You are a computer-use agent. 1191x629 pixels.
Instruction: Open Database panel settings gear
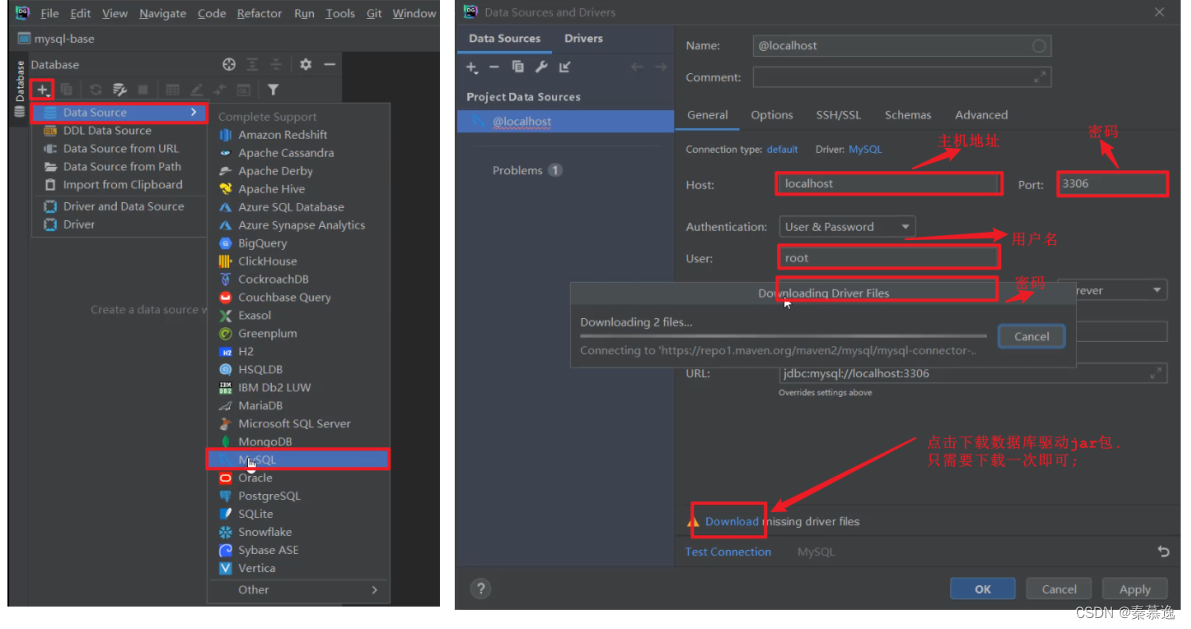[x=305, y=65]
